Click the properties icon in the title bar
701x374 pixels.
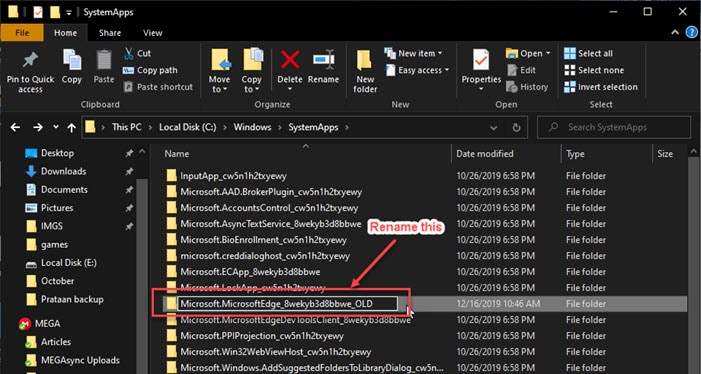[x=38, y=12]
